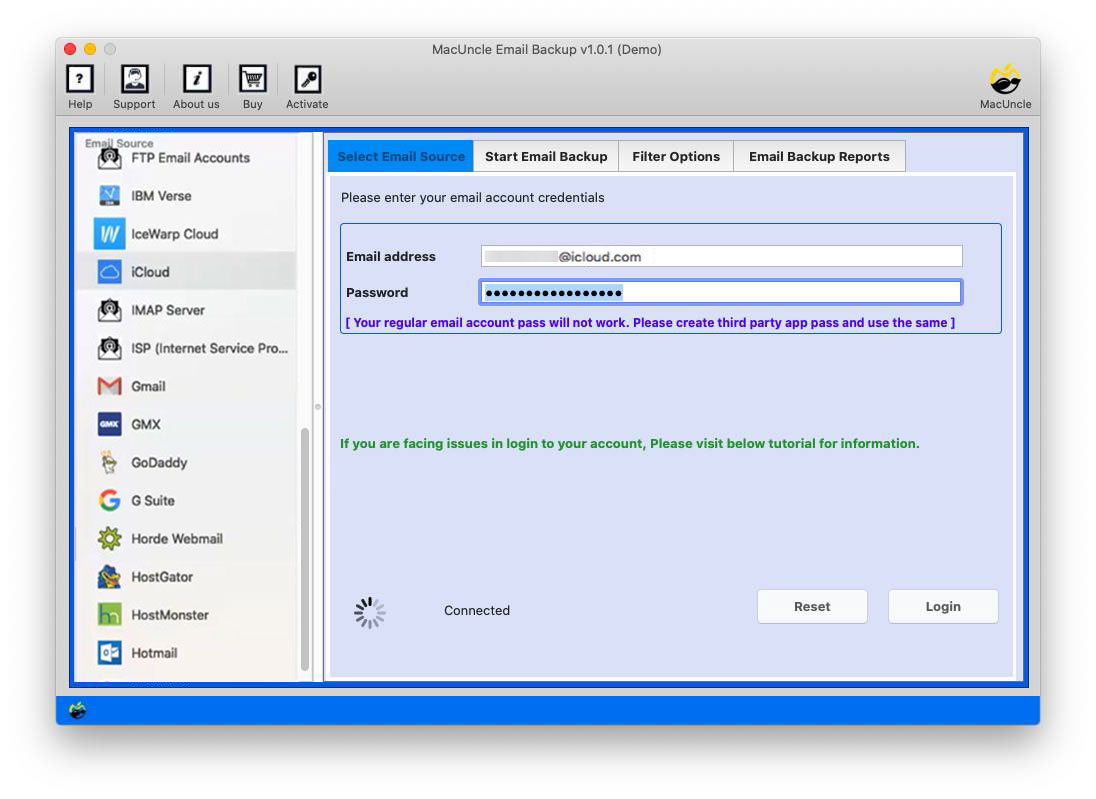Open the Filter Options tab
Screen dimensions: 1096x799
(x=676, y=156)
